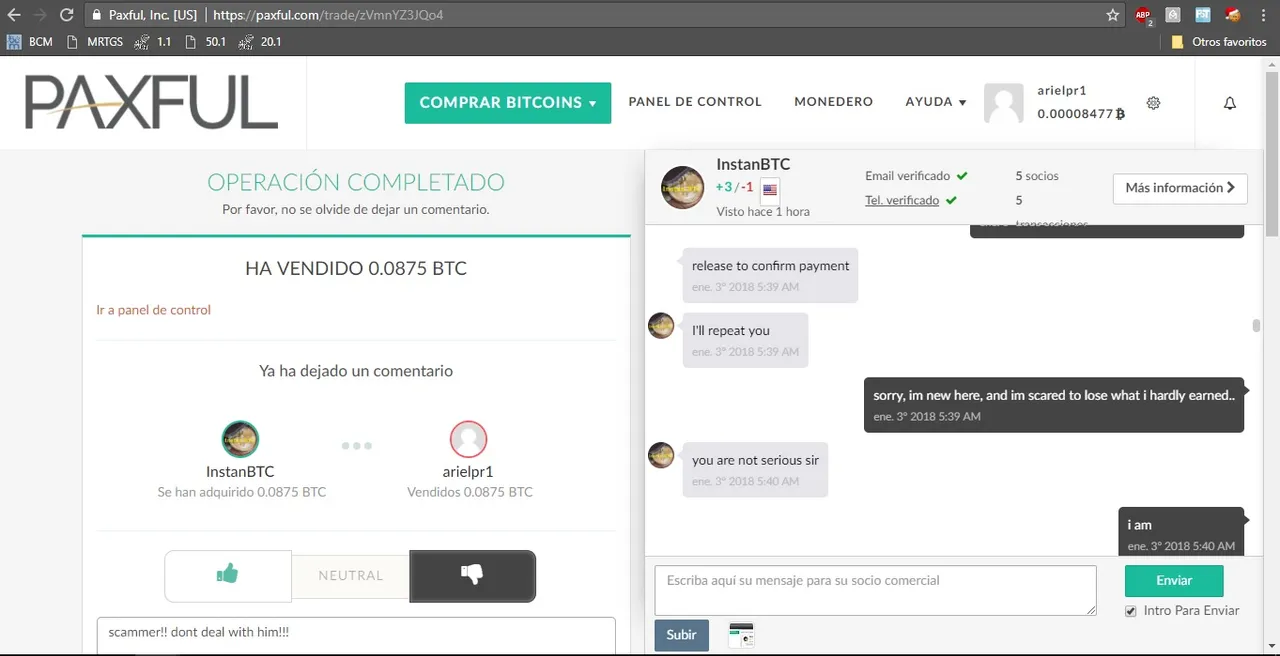
Task: Click the "release to confirm payment" chat message
Action: tap(770, 275)
